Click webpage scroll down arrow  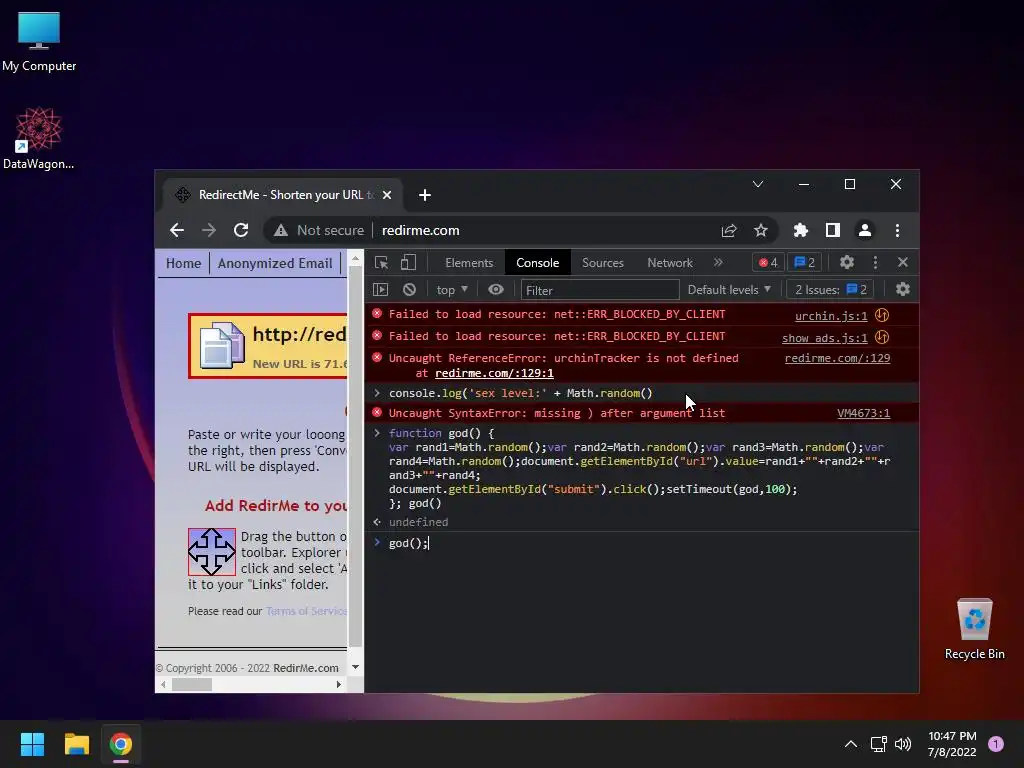pos(355,667)
